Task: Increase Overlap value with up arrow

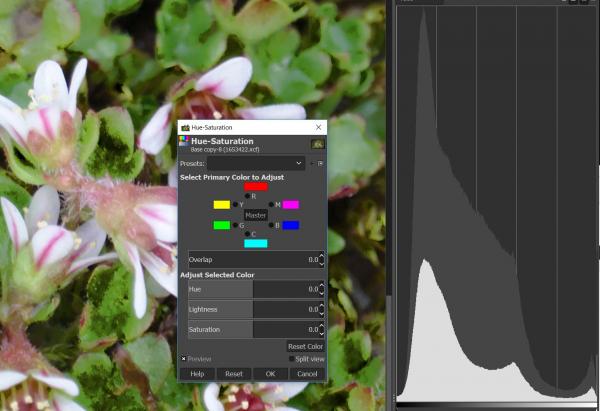Action: point(321,256)
